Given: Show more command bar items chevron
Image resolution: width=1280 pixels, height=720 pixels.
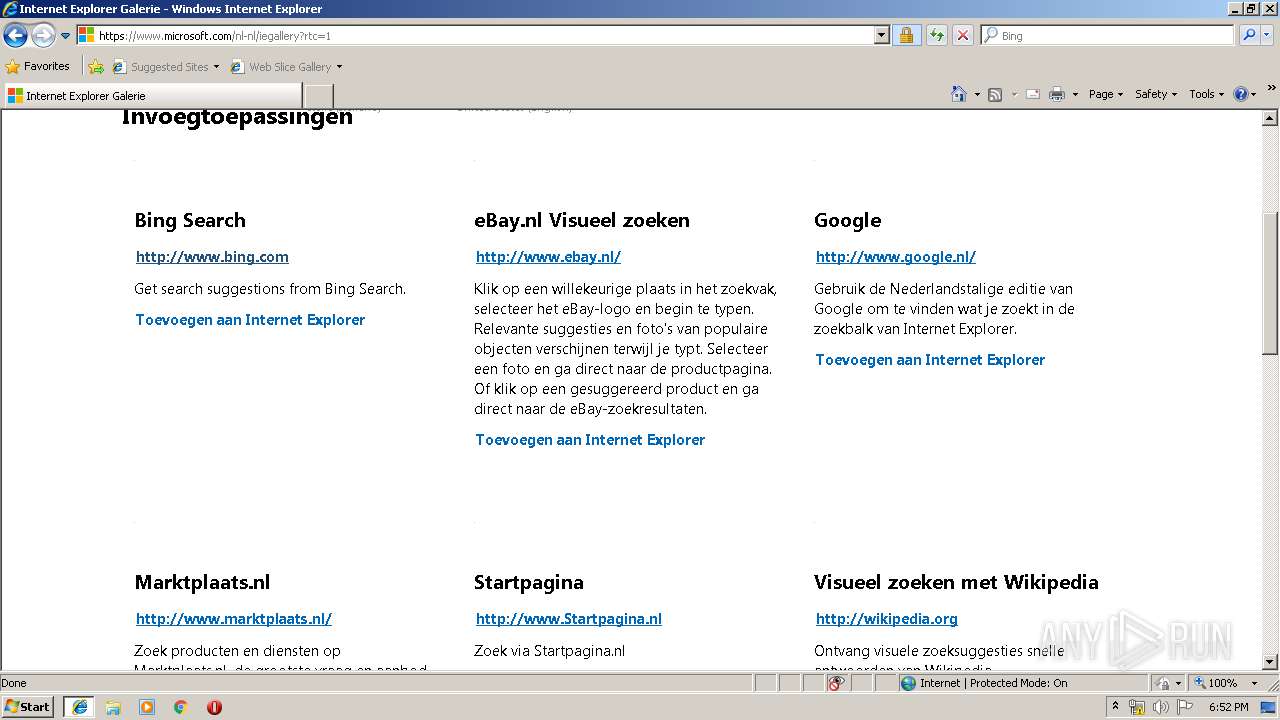Looking at the screenshot, I should pos(1271,89).
